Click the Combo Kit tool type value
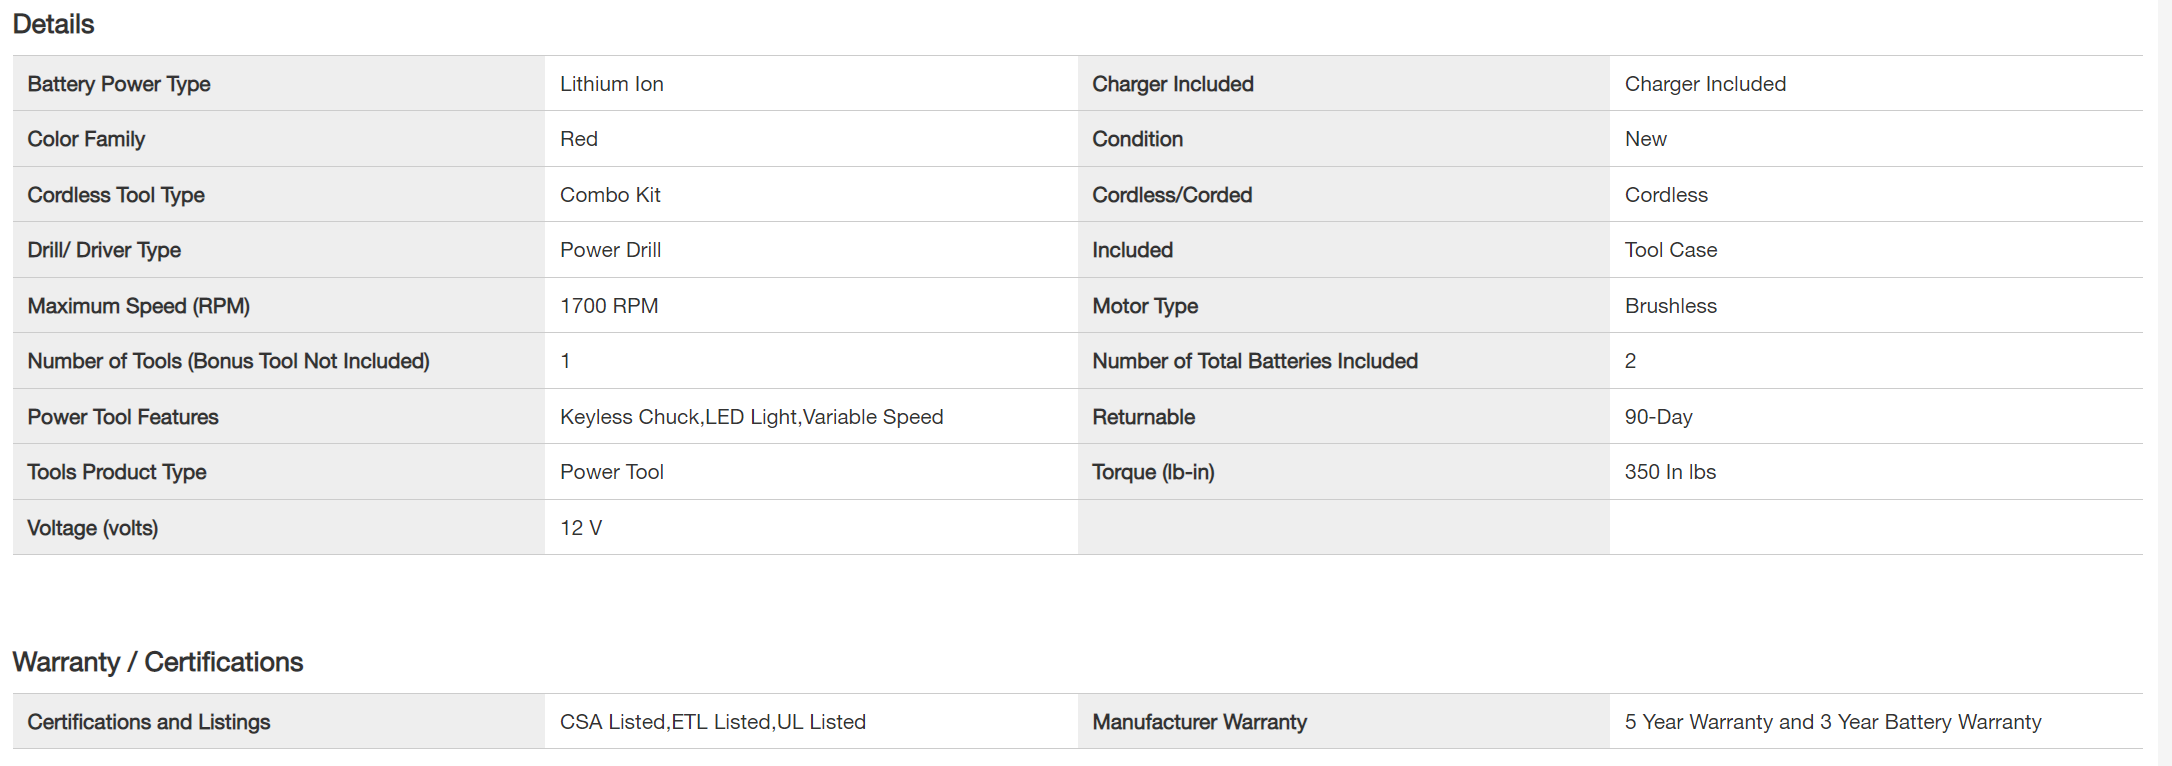2172x766 pixels. point(610,195)
